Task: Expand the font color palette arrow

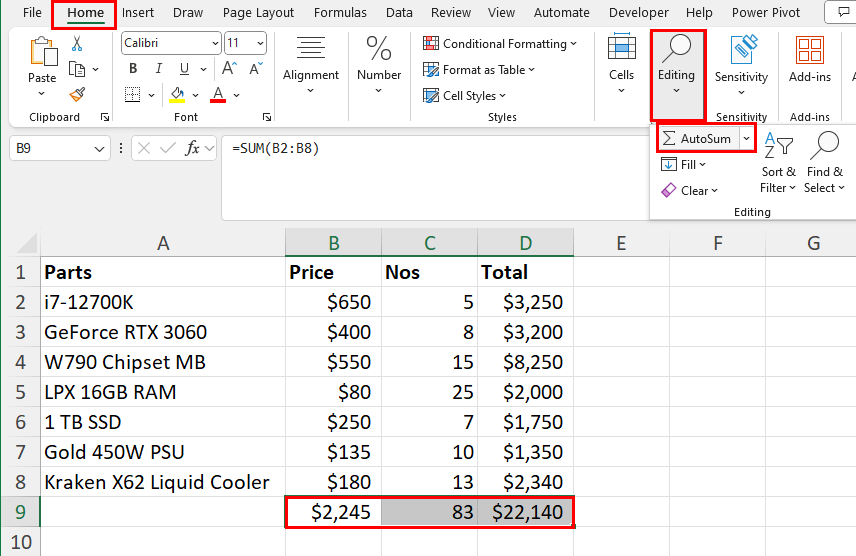Action: tap(236, 95)
